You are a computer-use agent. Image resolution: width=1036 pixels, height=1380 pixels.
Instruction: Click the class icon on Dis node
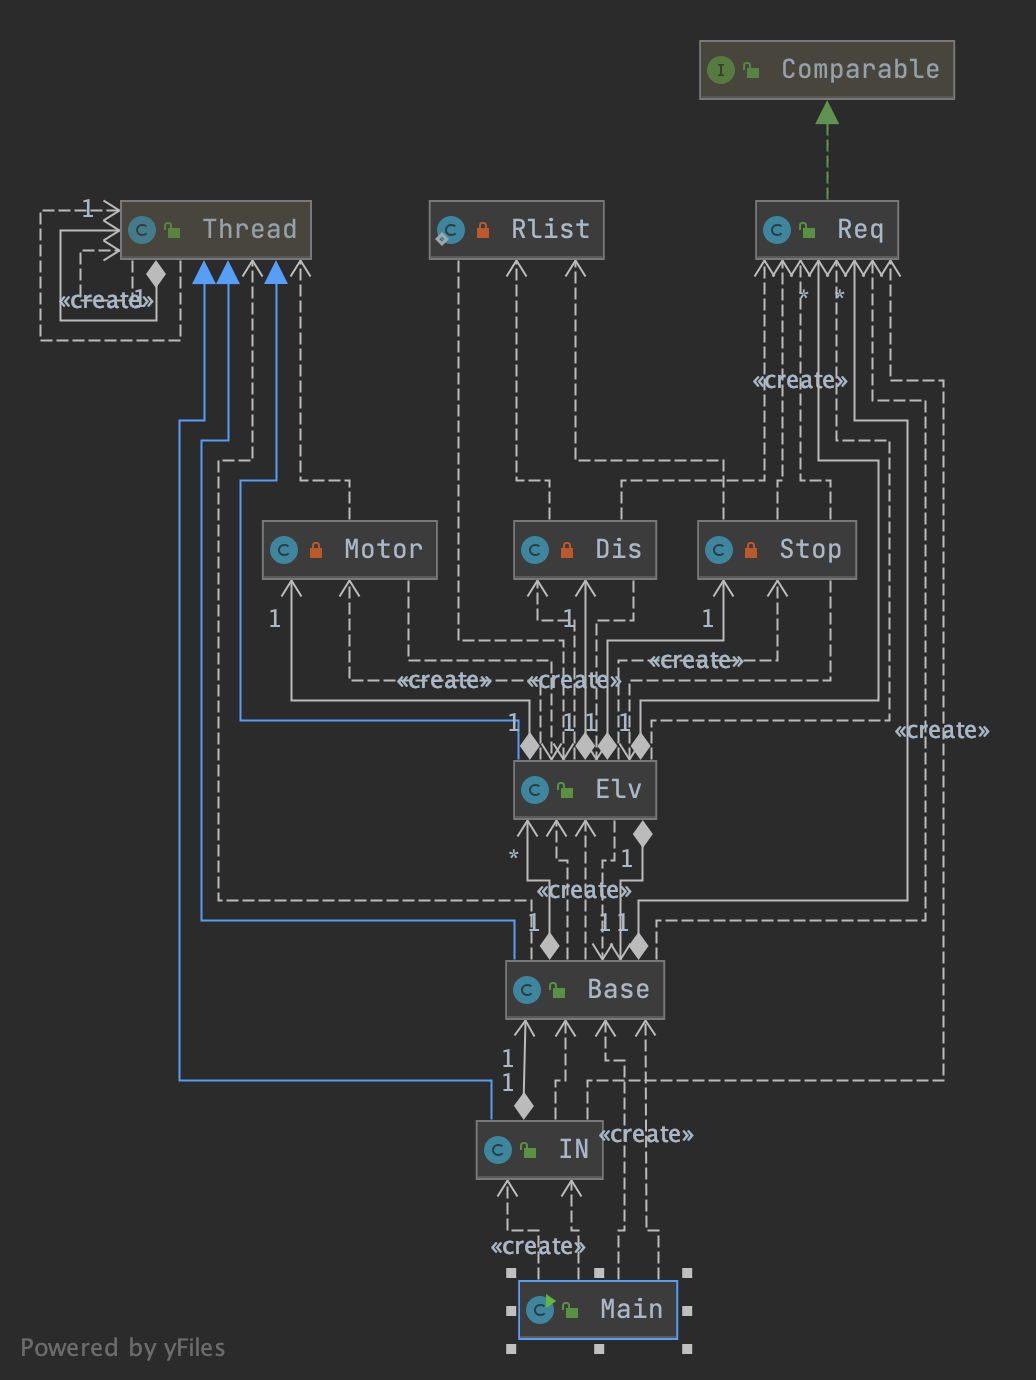(535, 550)
